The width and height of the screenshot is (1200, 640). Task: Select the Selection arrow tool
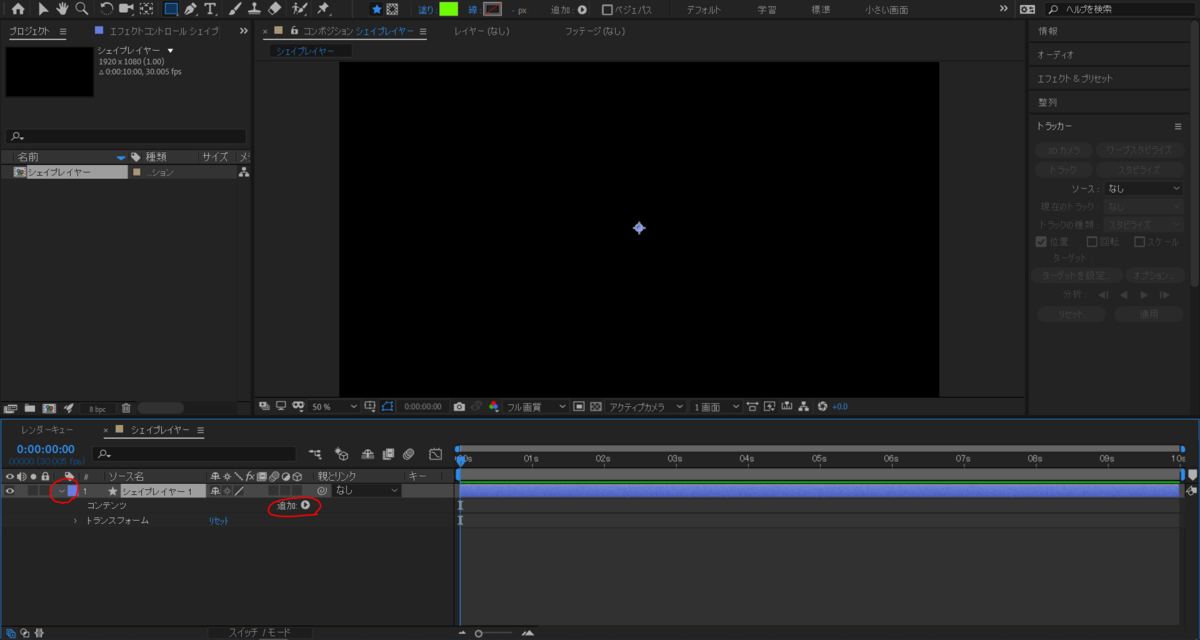pos(43,9)
